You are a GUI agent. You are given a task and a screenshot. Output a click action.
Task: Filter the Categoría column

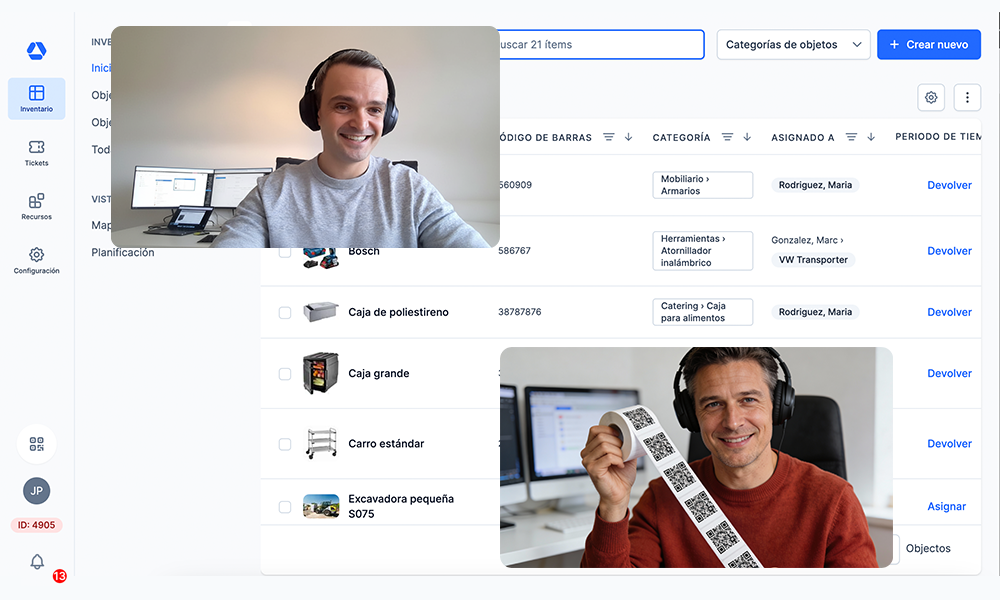tap(728, 137)
